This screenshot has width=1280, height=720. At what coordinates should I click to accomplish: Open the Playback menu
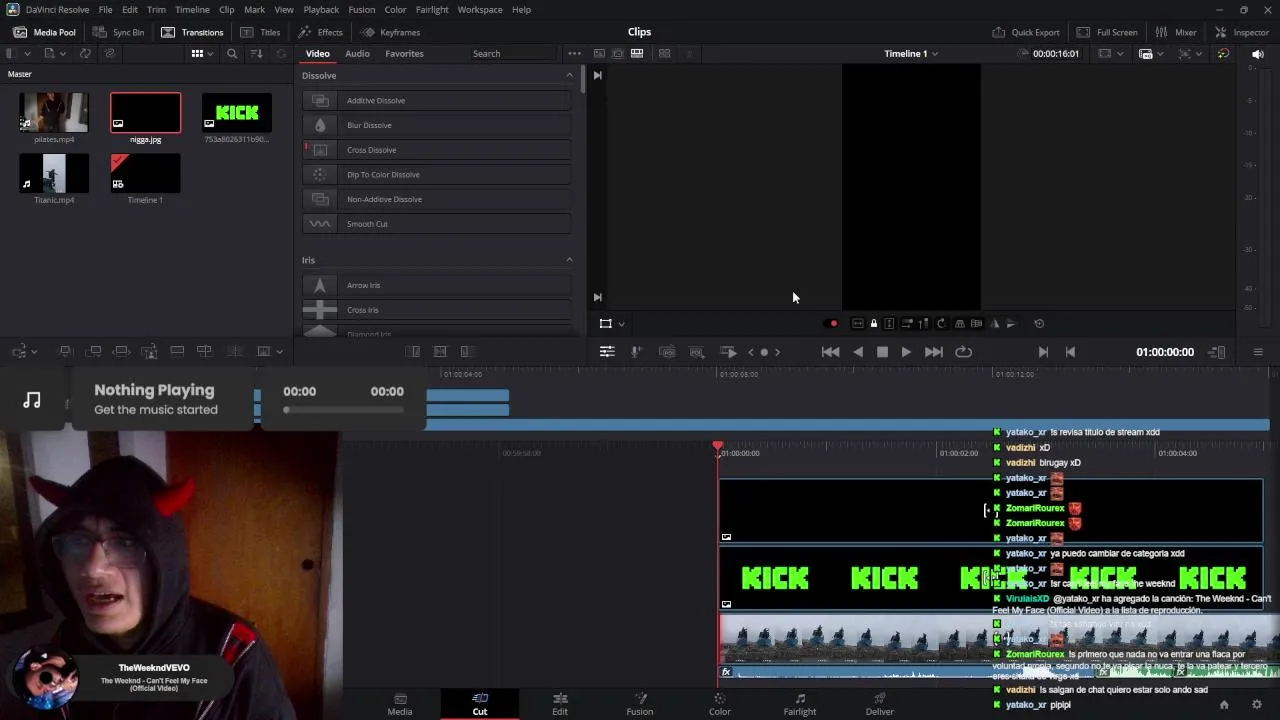(x=321, y=9)
